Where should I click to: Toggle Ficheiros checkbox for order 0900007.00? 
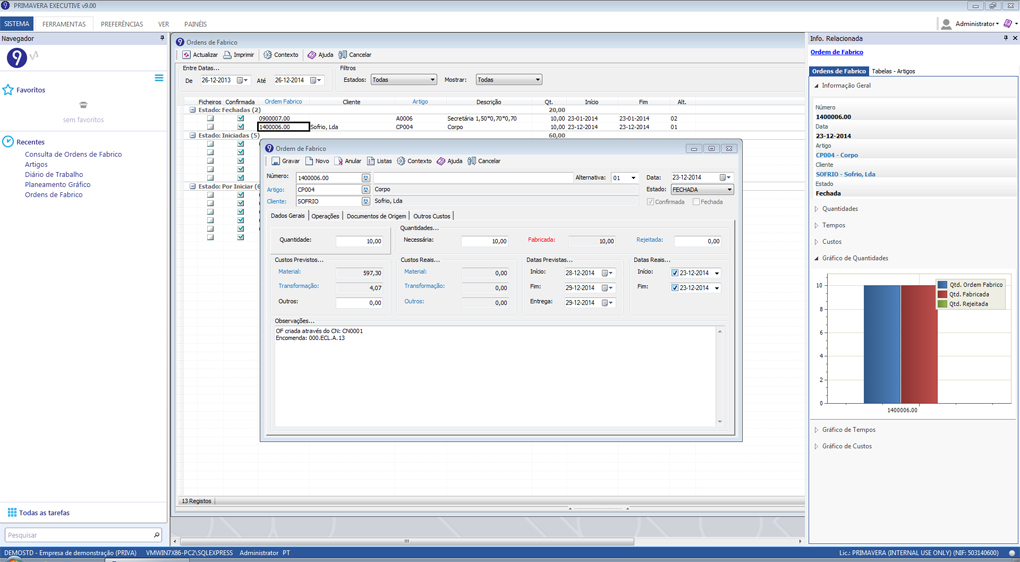click(210, 119)
